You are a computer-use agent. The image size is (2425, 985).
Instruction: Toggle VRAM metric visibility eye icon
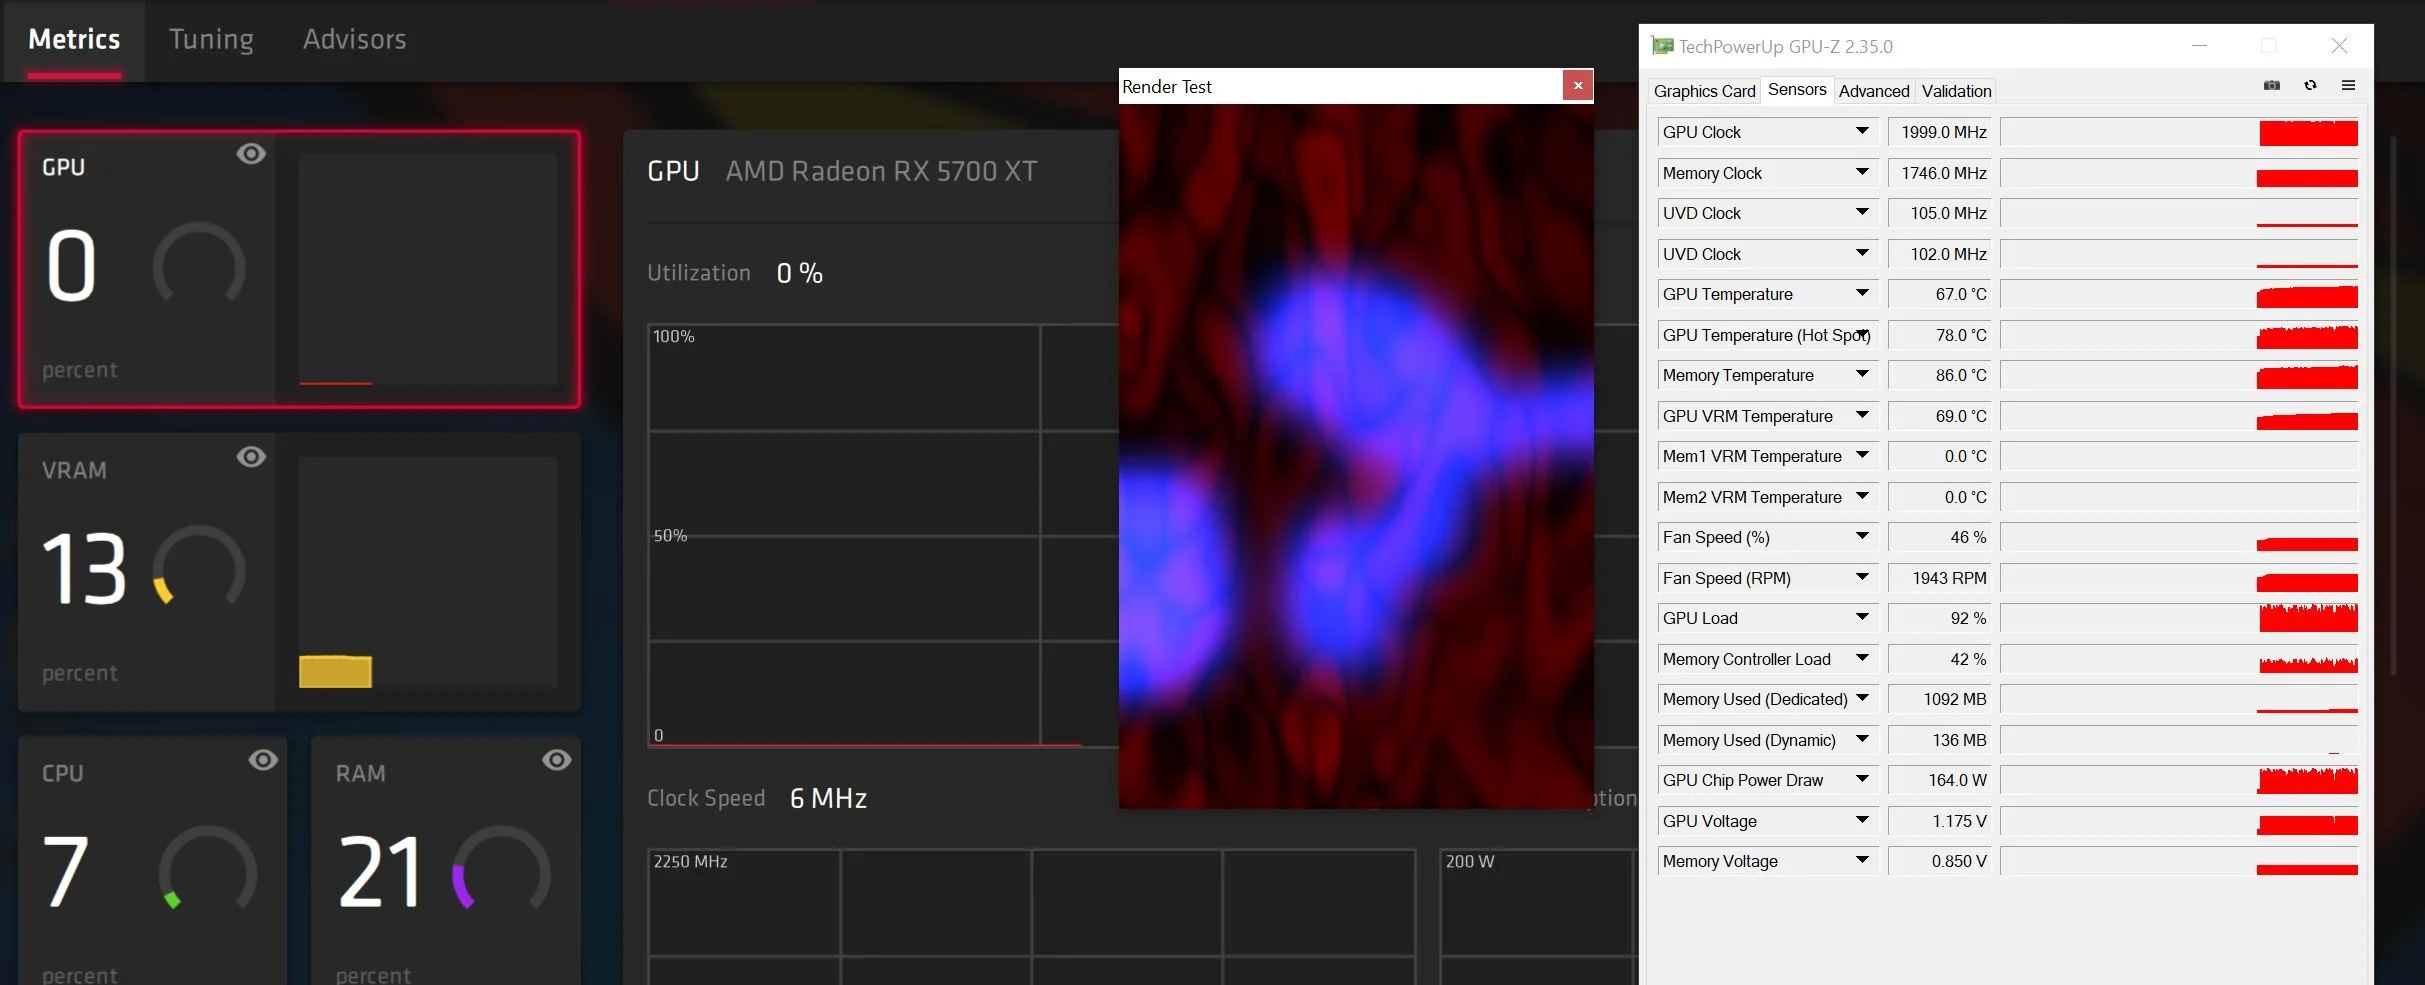pos(251,456)
